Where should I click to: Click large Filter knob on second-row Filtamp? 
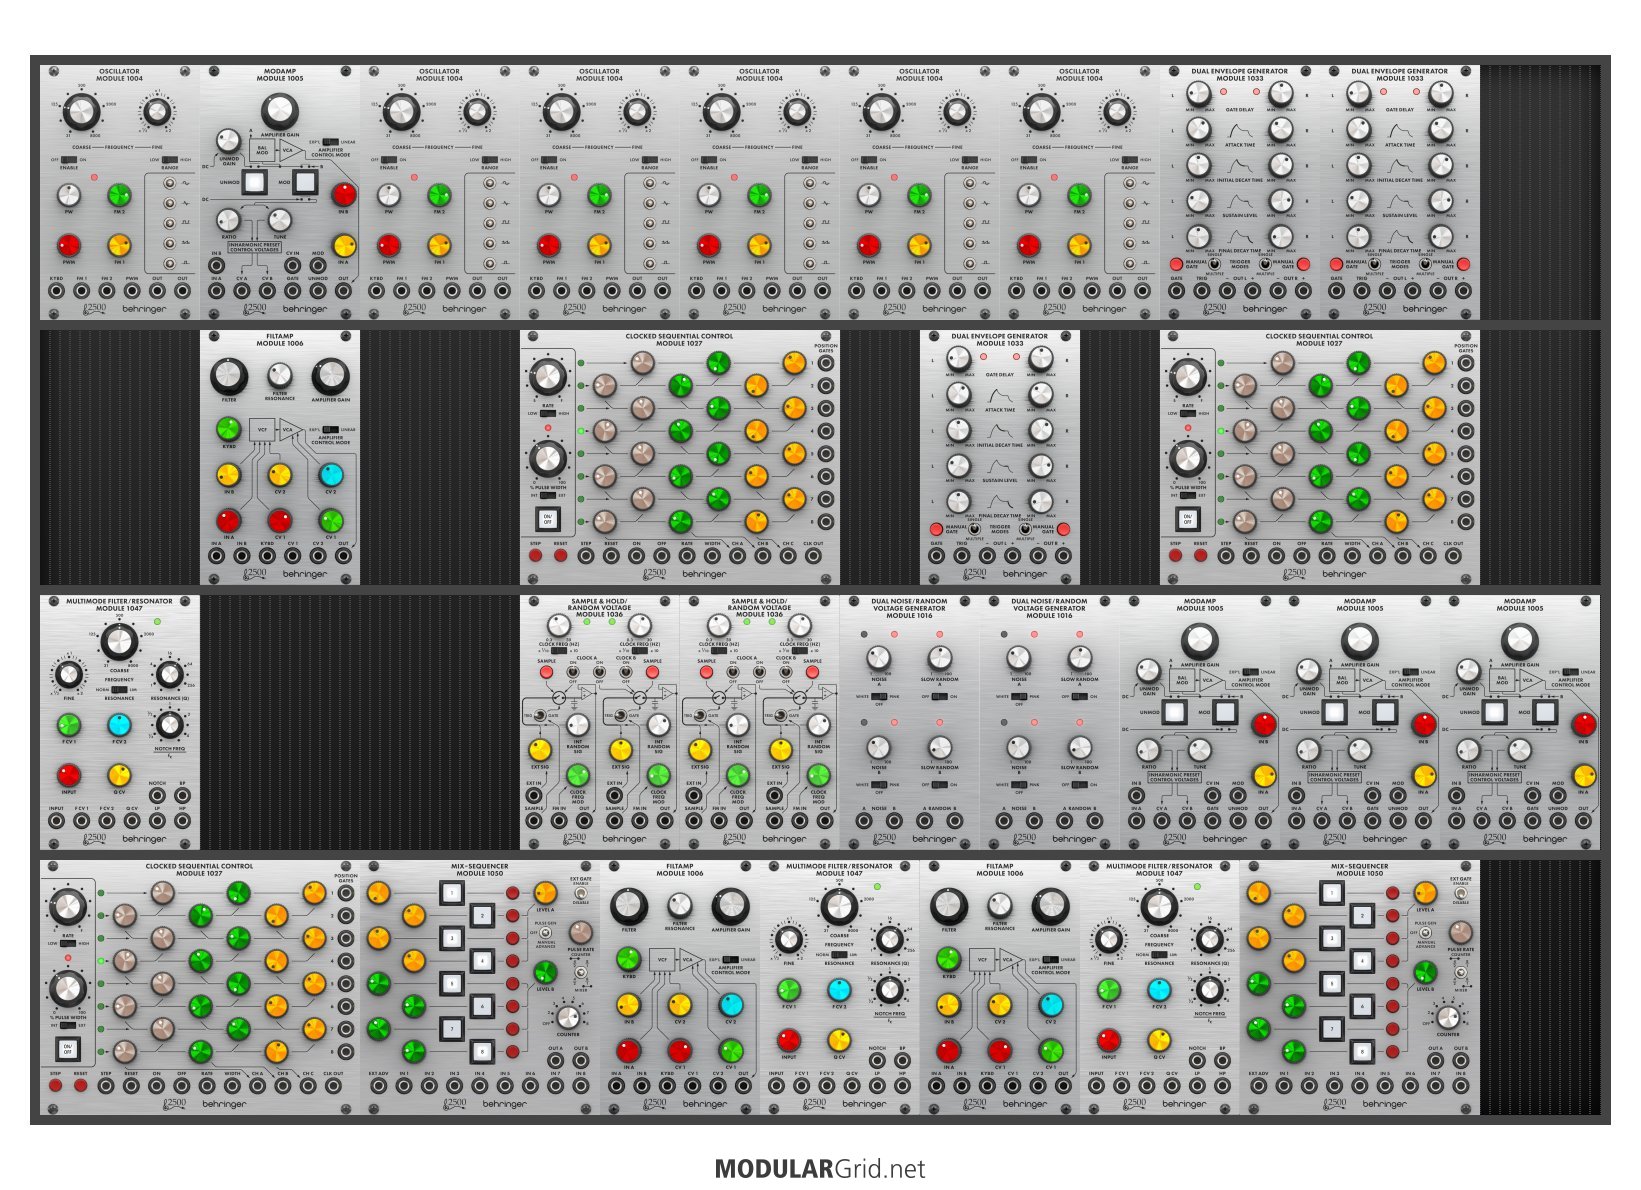click(229, 377)
